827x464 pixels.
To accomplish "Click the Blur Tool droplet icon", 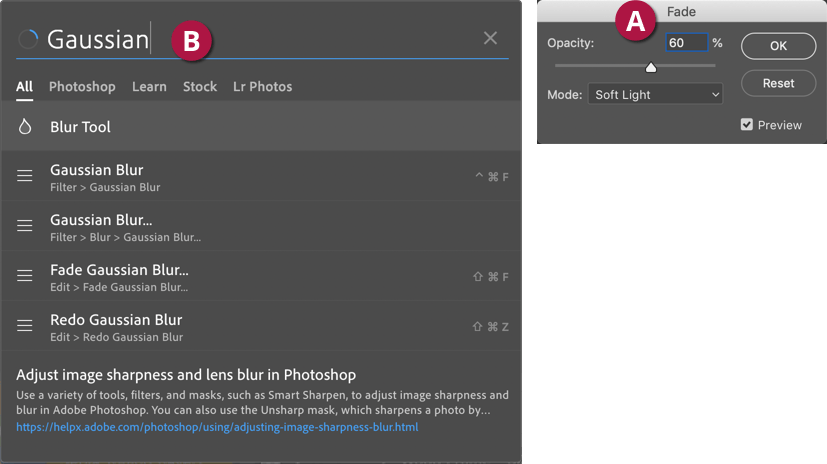I will click(25, 127).
